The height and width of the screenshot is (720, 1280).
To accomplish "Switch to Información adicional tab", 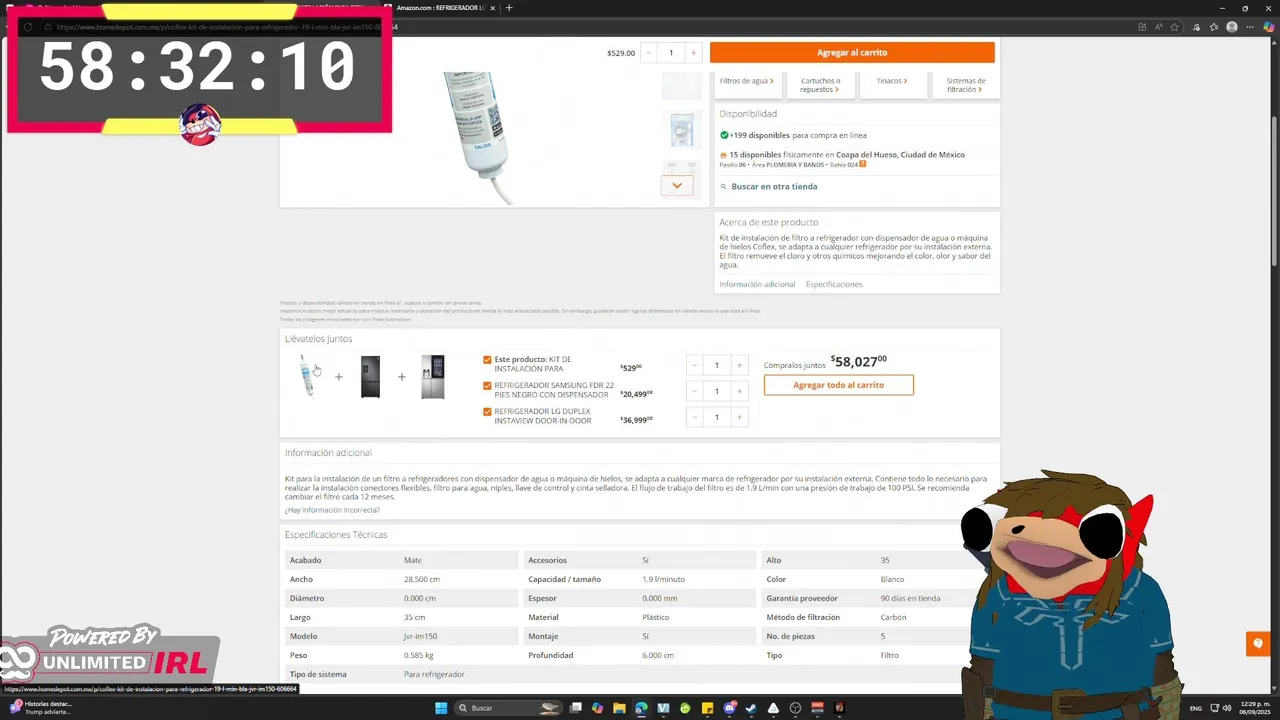I will [757, 284].
